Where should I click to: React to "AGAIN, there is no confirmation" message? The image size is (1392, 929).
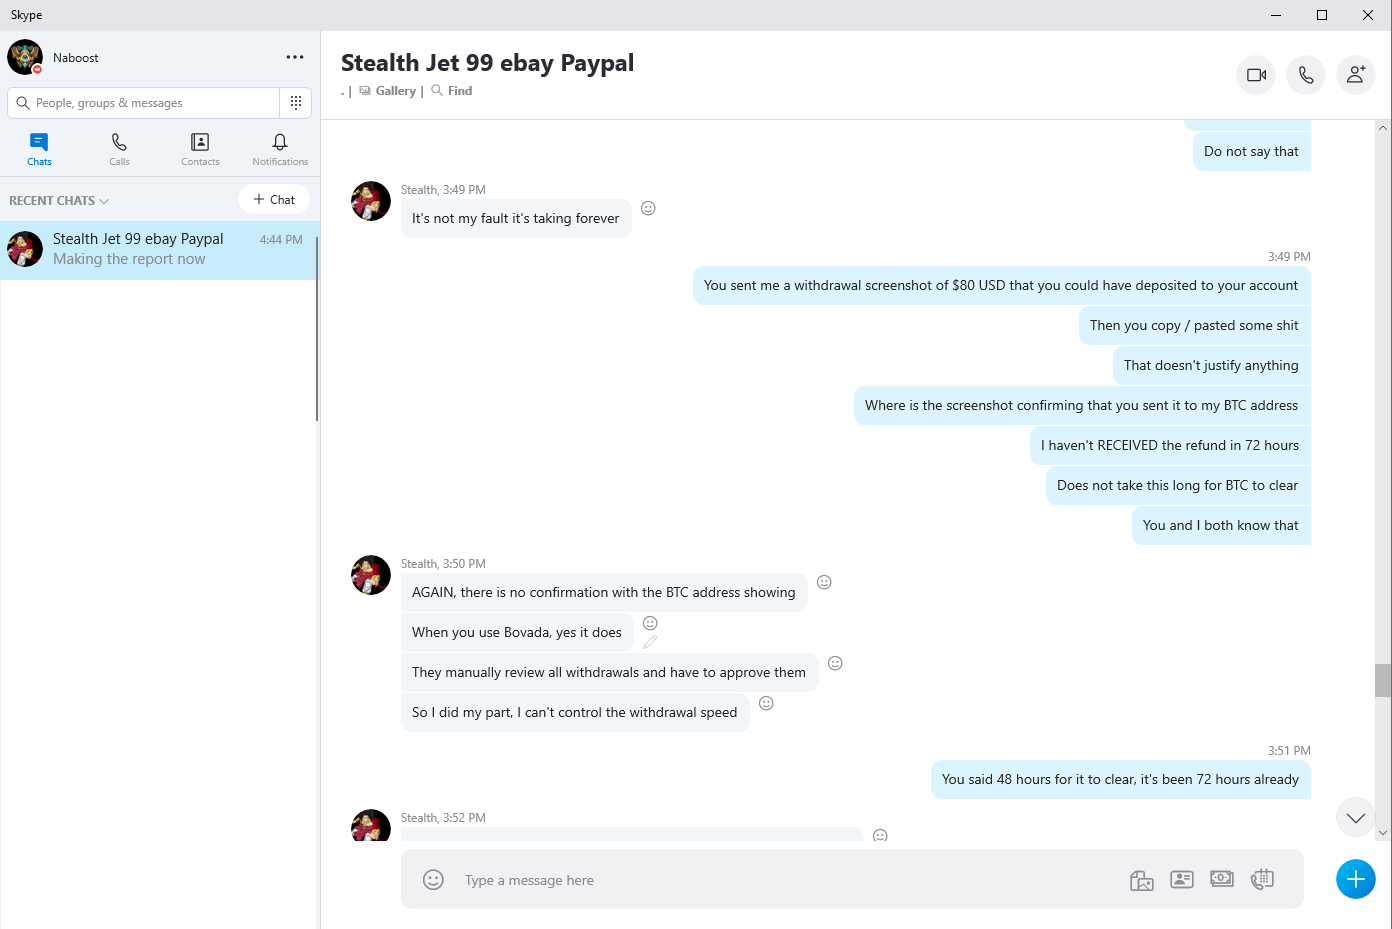pos(824,582)
